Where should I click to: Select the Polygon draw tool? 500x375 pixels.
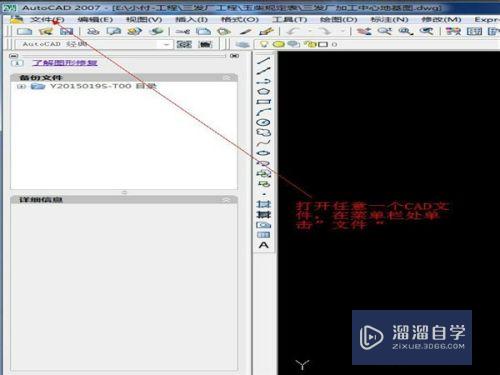click(264, 91)
